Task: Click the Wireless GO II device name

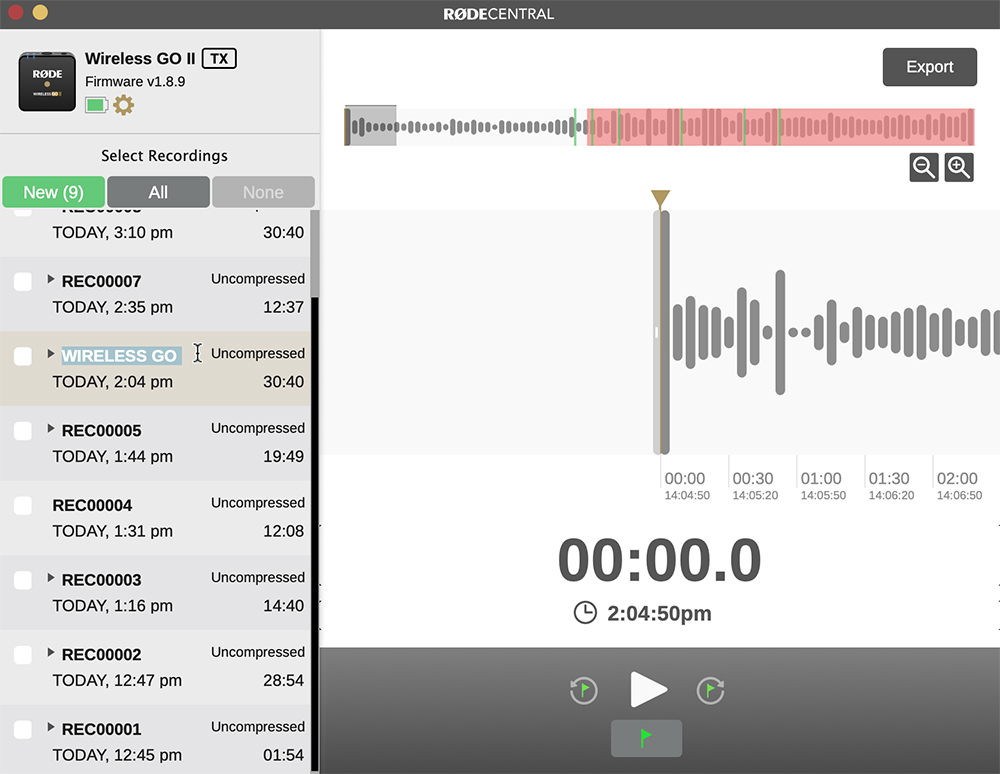Action: pyautogui.click(x=140, y=59)
